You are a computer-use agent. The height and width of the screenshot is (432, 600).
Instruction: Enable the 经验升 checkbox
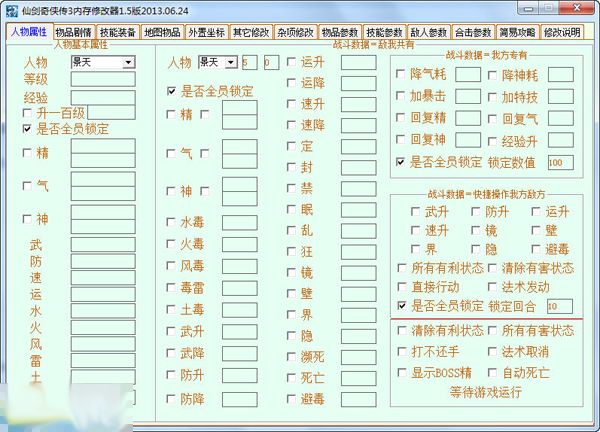click(492, 142)
